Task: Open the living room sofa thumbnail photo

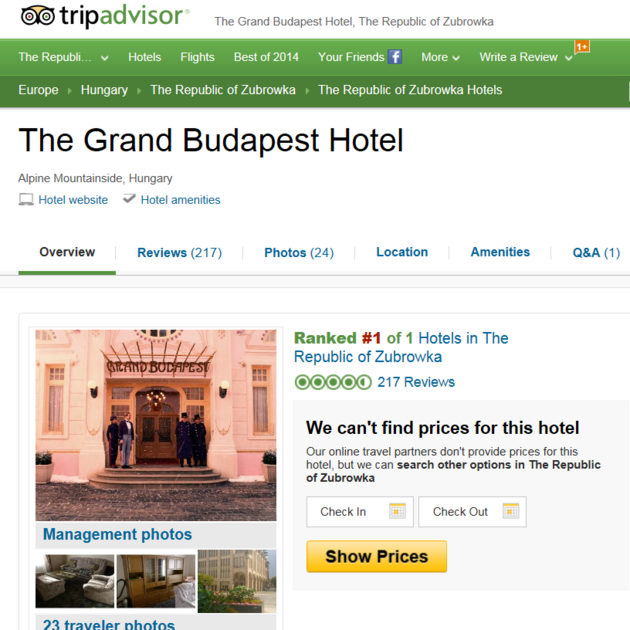Action: tap(75, 581)
